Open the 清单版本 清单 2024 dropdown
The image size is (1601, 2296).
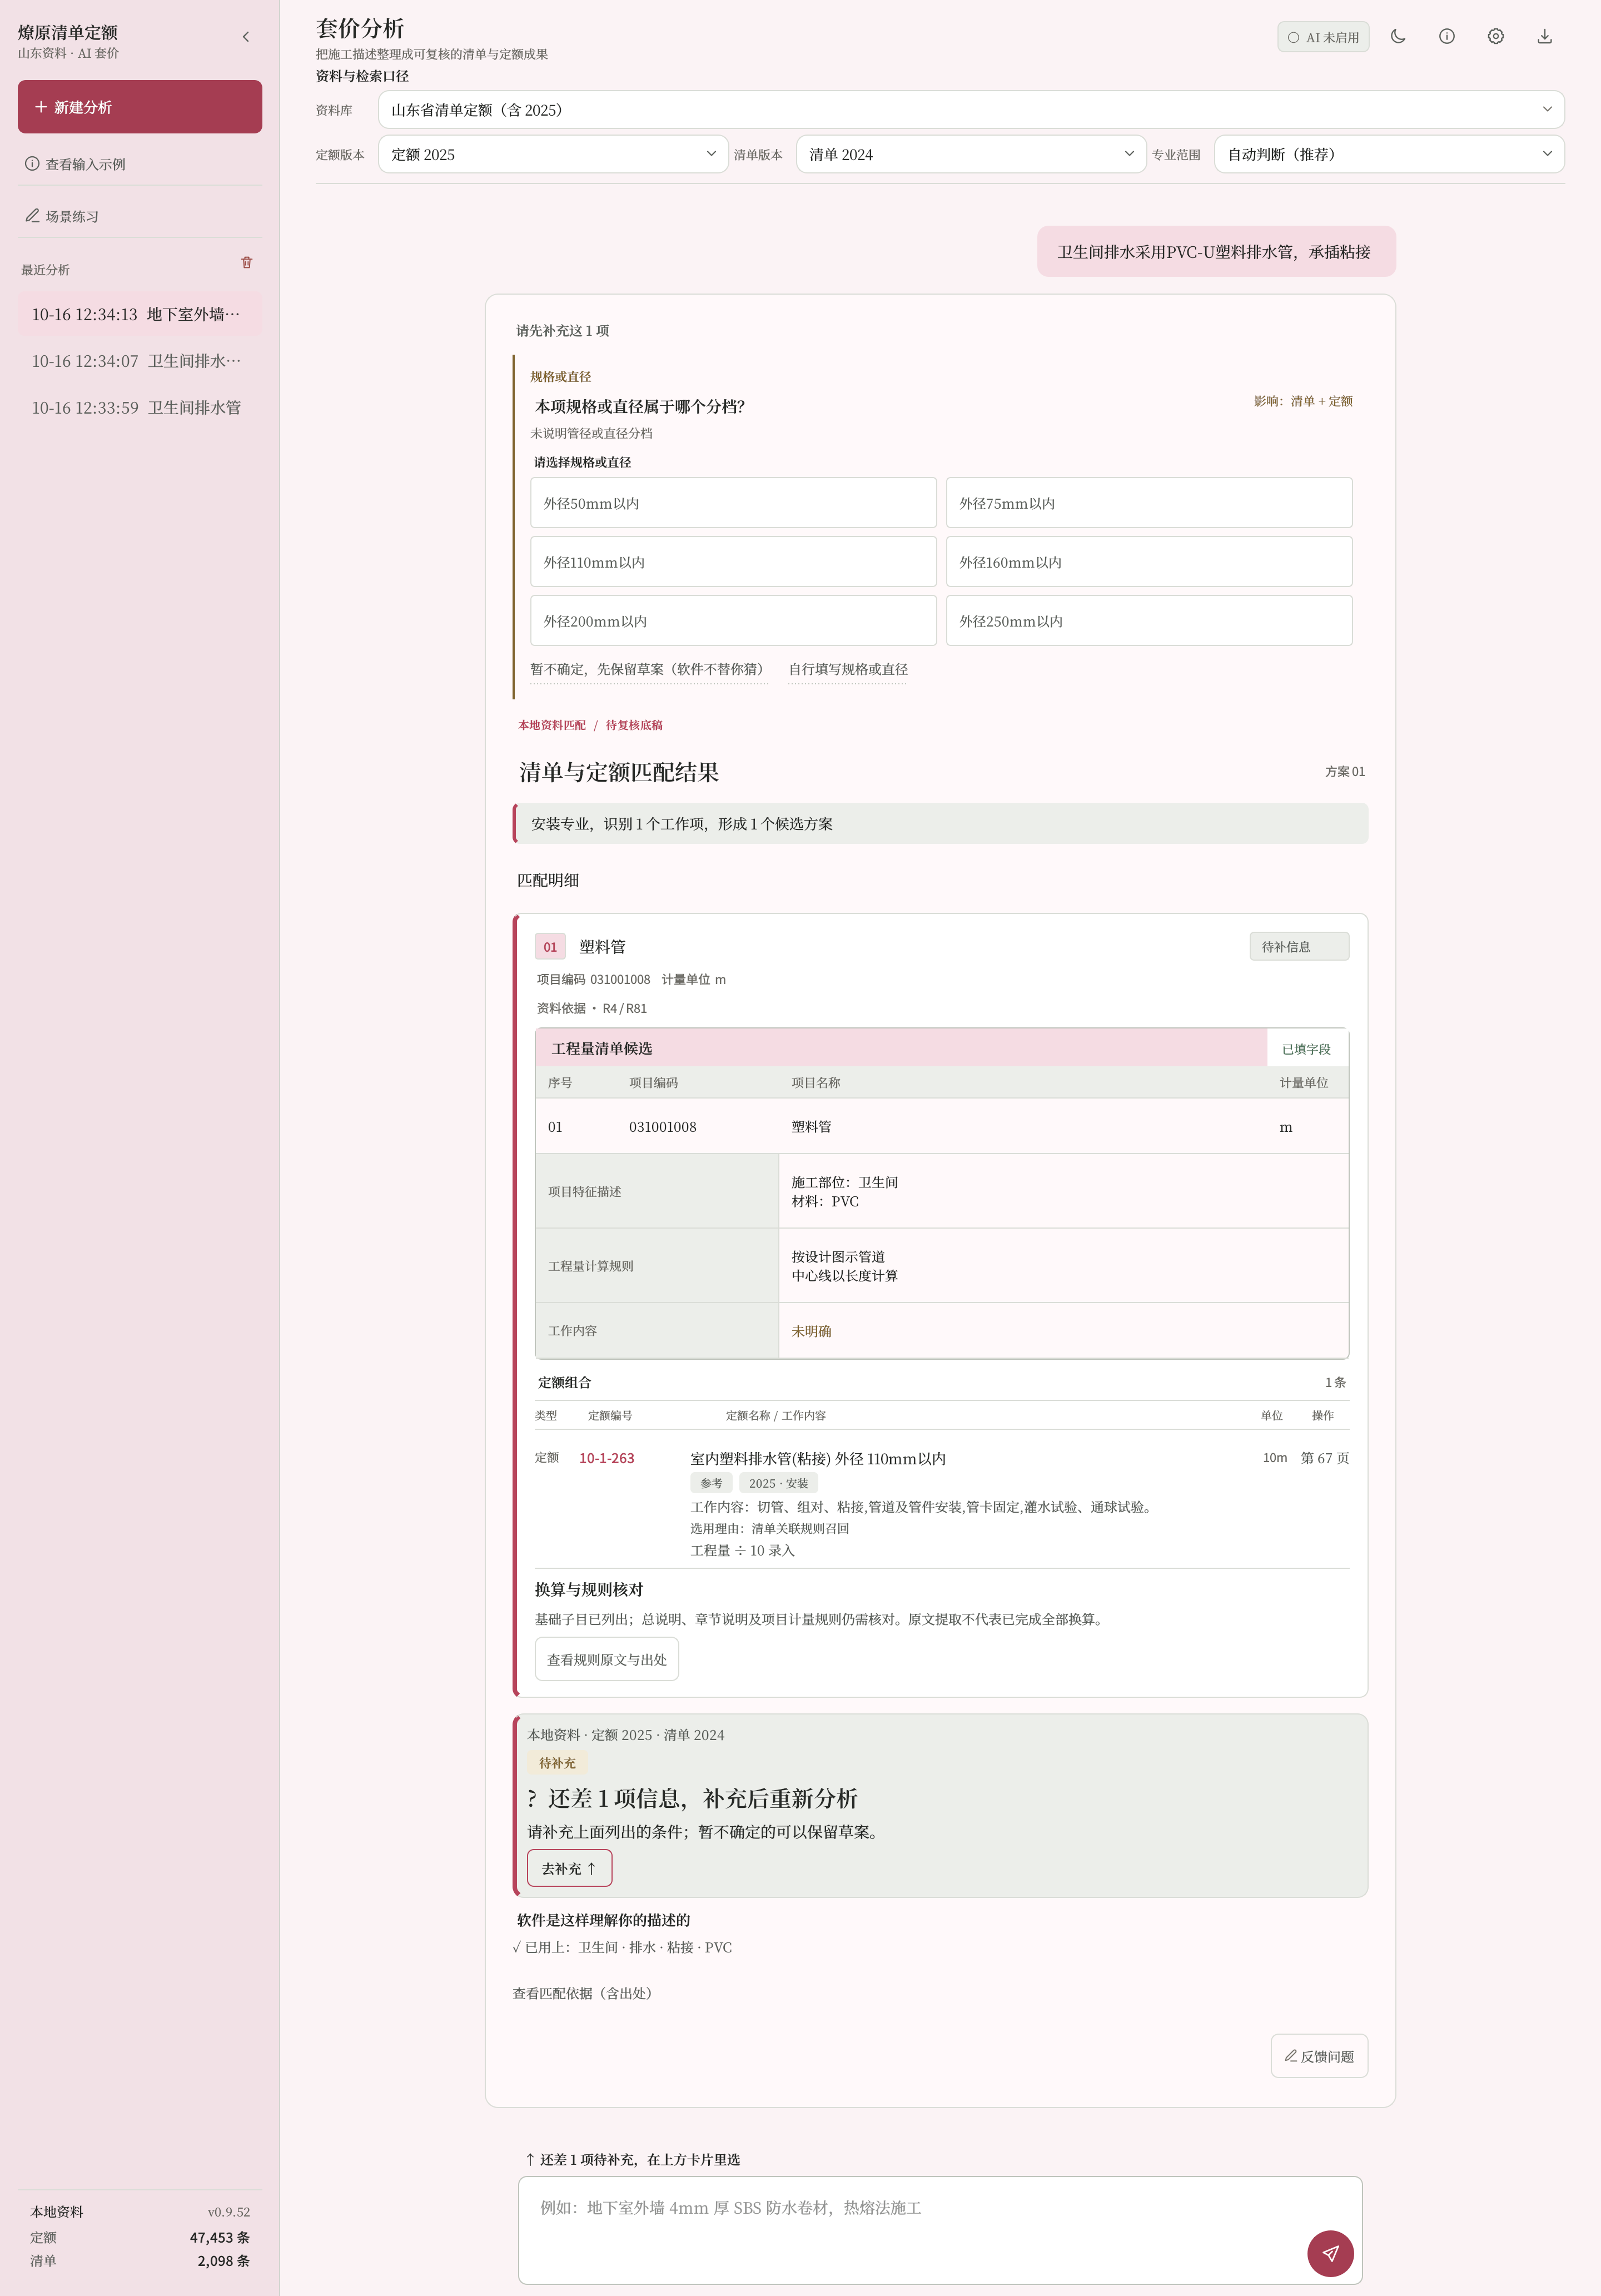(x=971, y=154)
